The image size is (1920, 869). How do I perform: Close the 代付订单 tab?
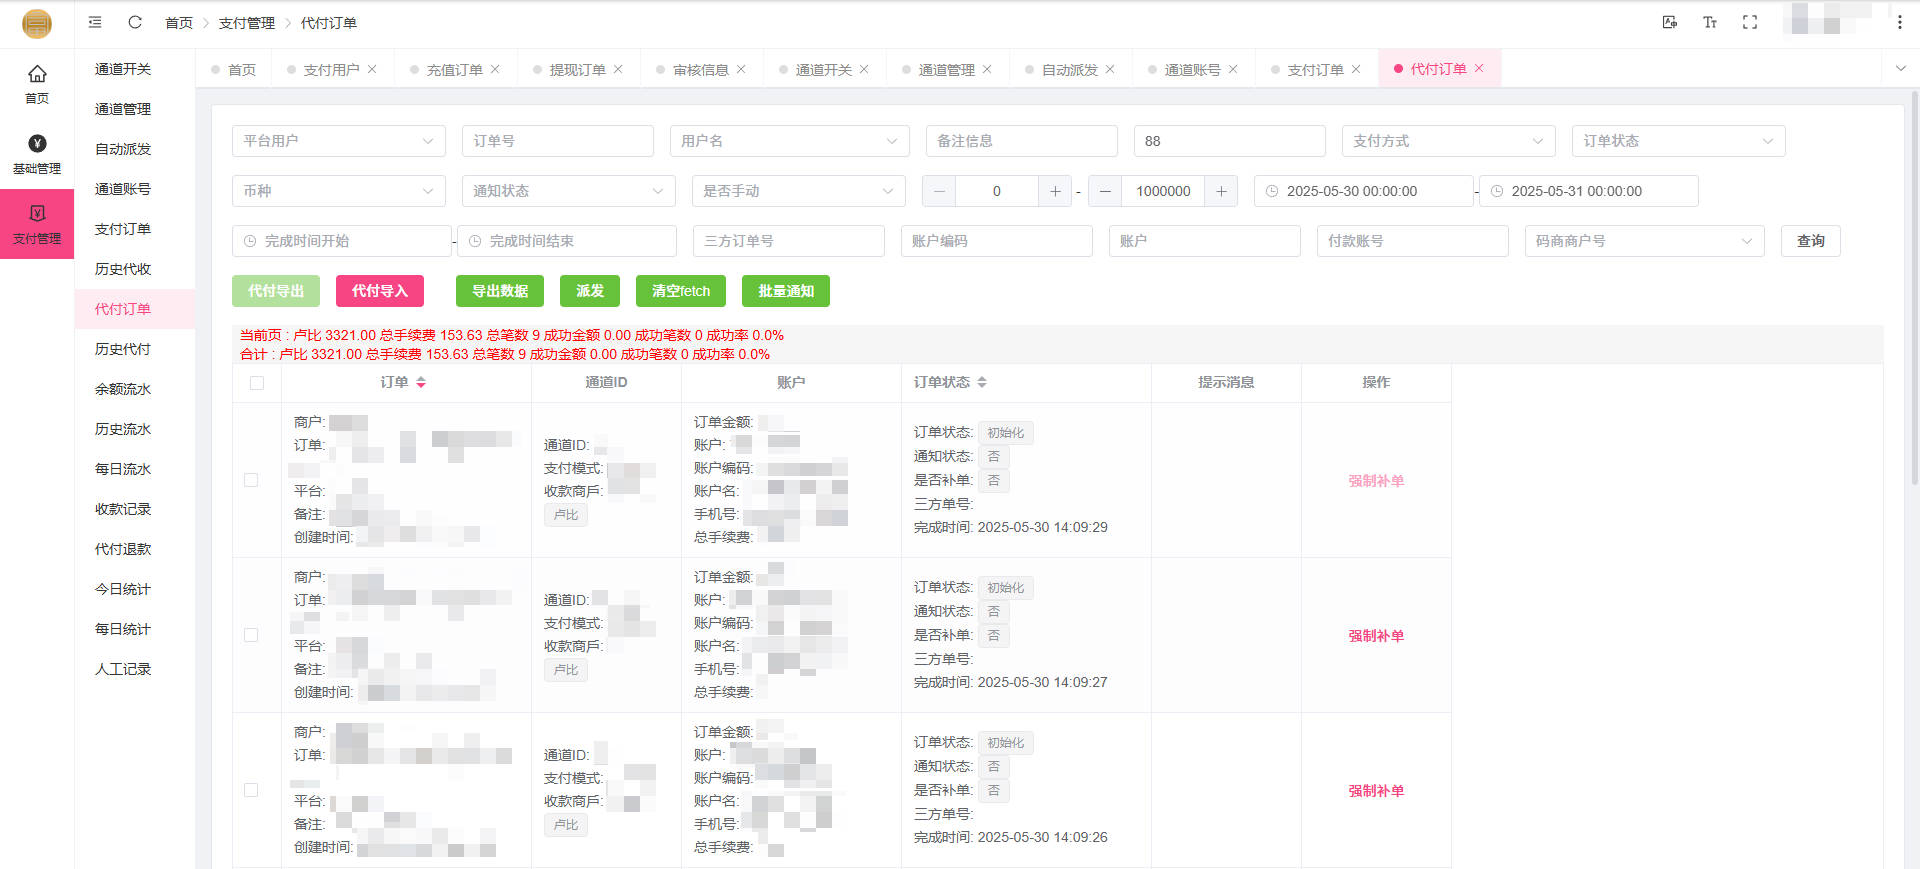pos(1479,68)
